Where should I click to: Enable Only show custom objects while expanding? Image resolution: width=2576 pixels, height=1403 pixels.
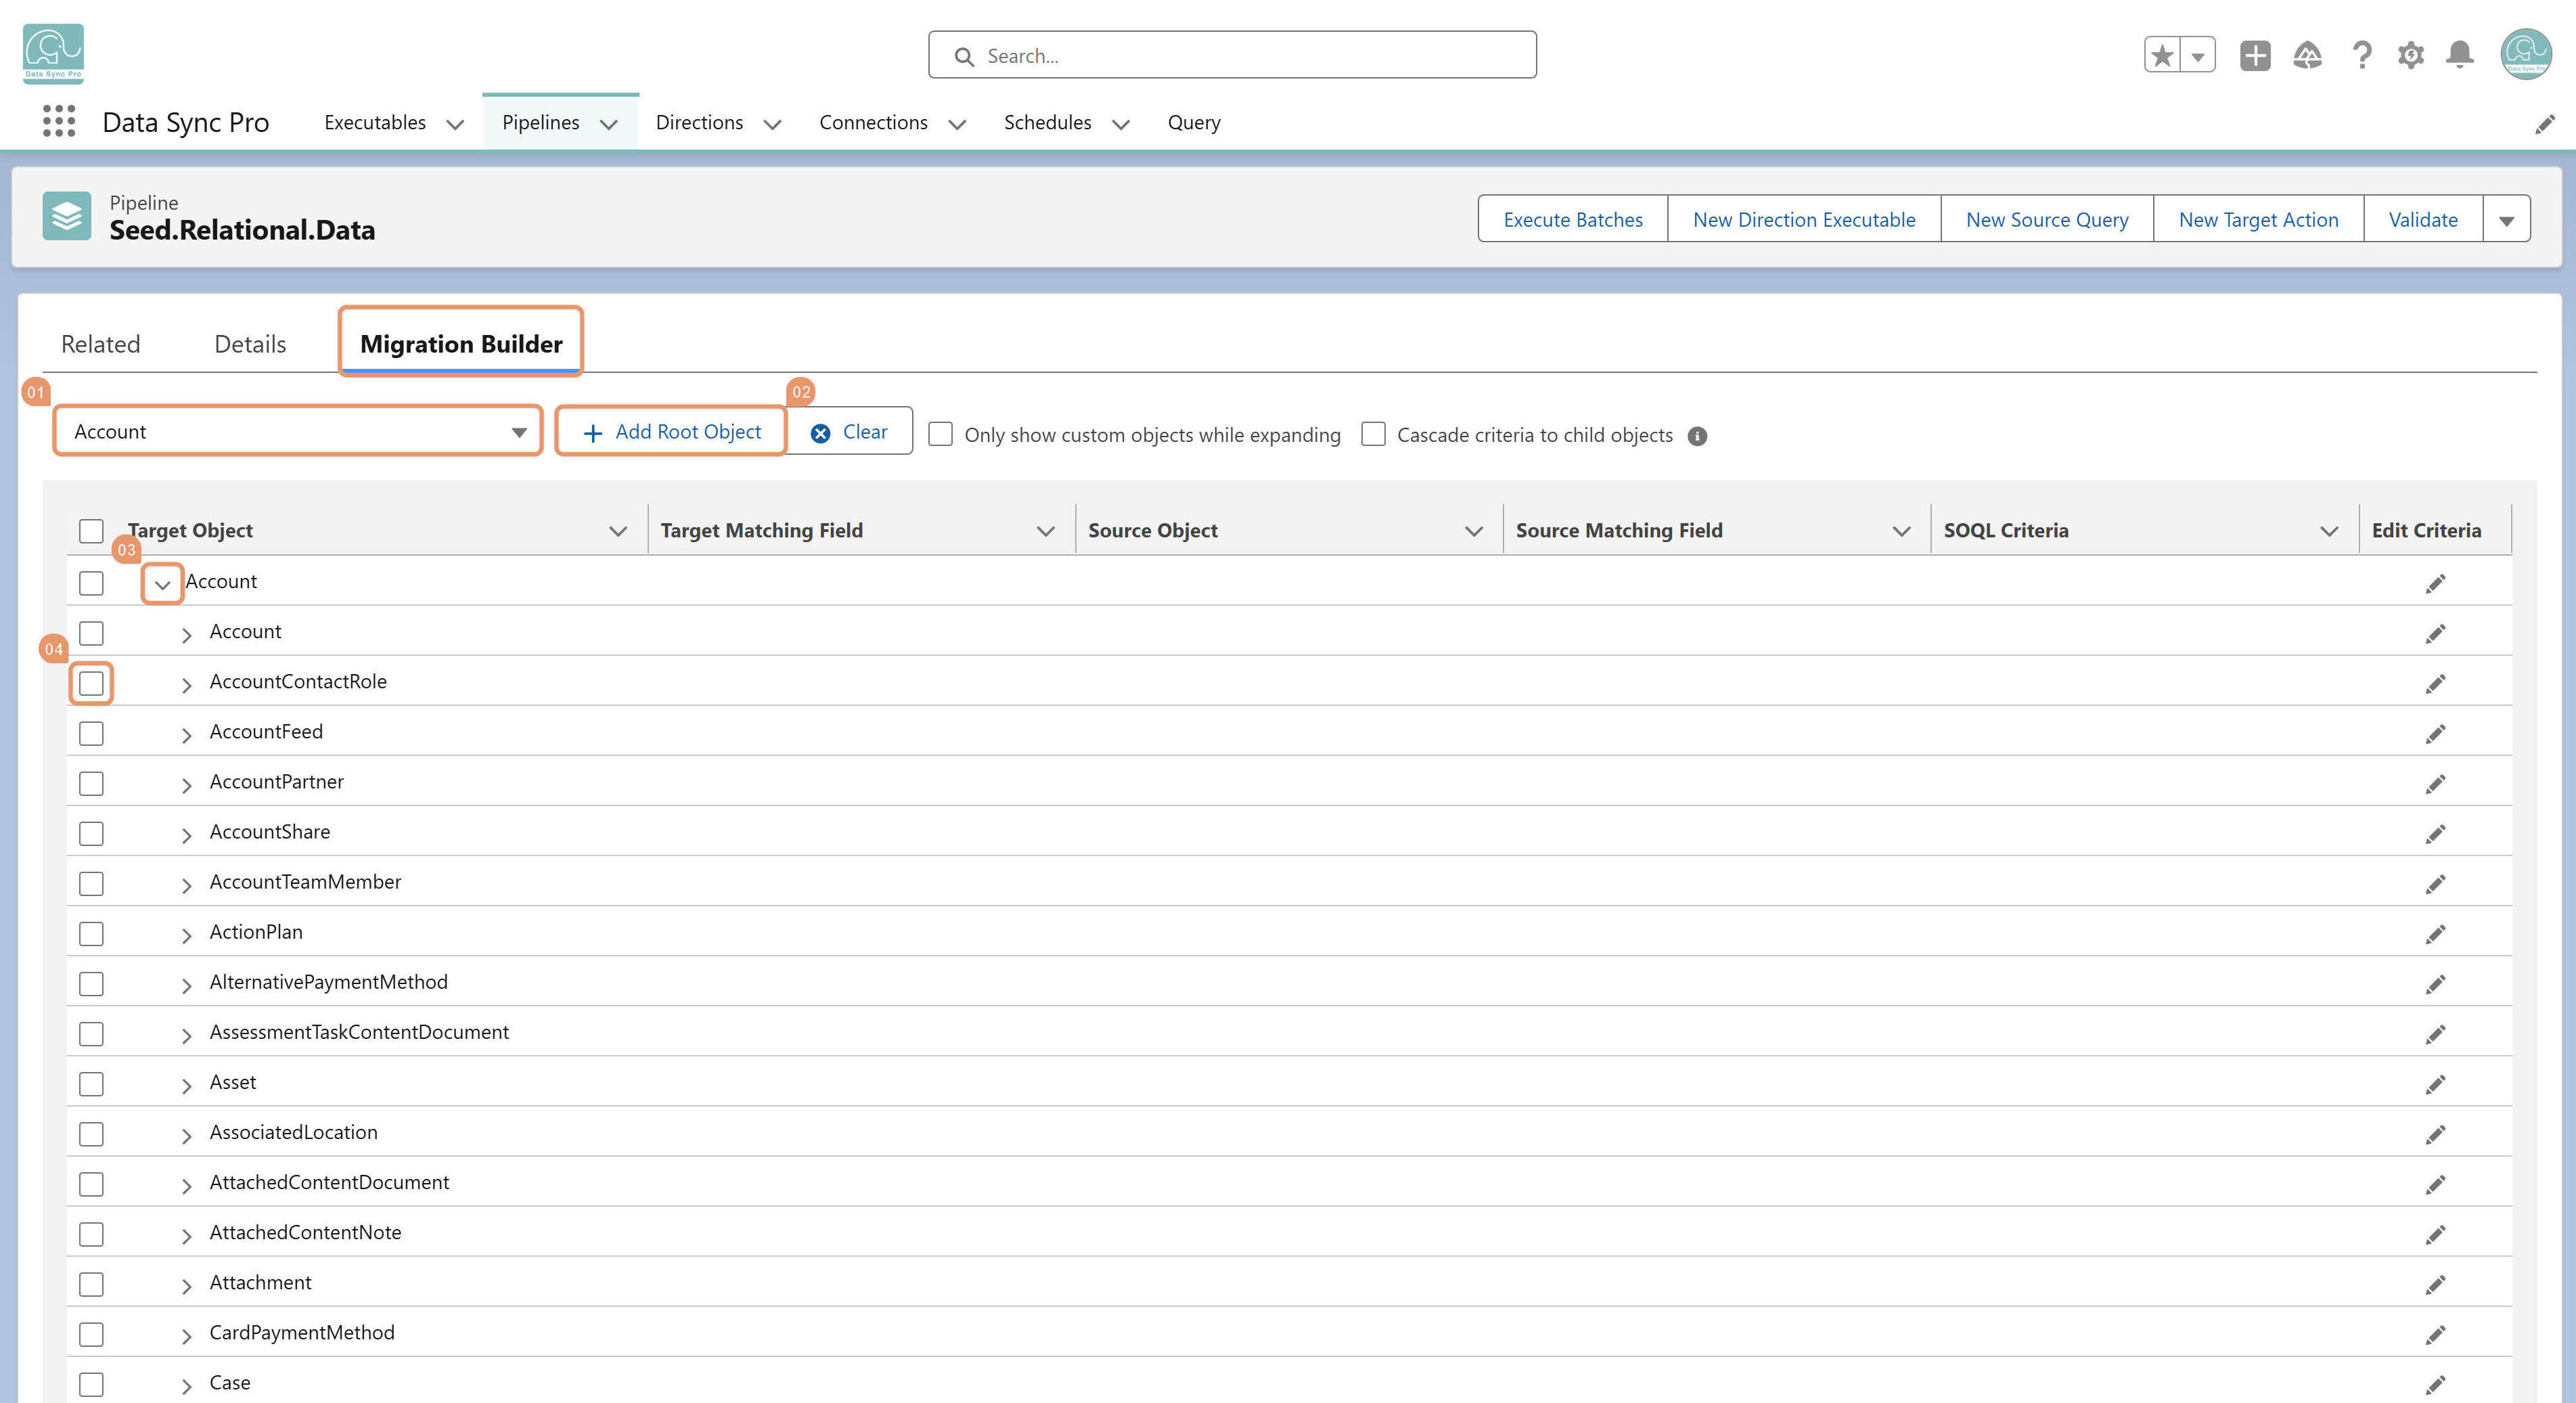coord(940,434)
